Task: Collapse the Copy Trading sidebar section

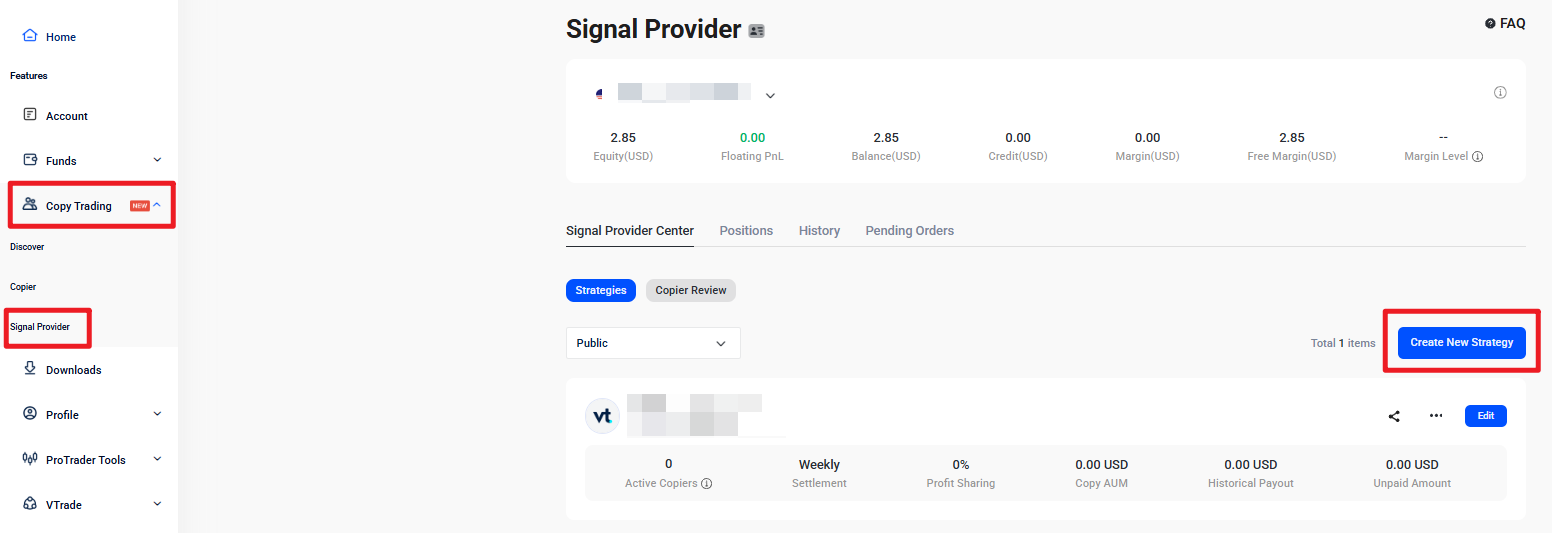Action: pos(157,205)
